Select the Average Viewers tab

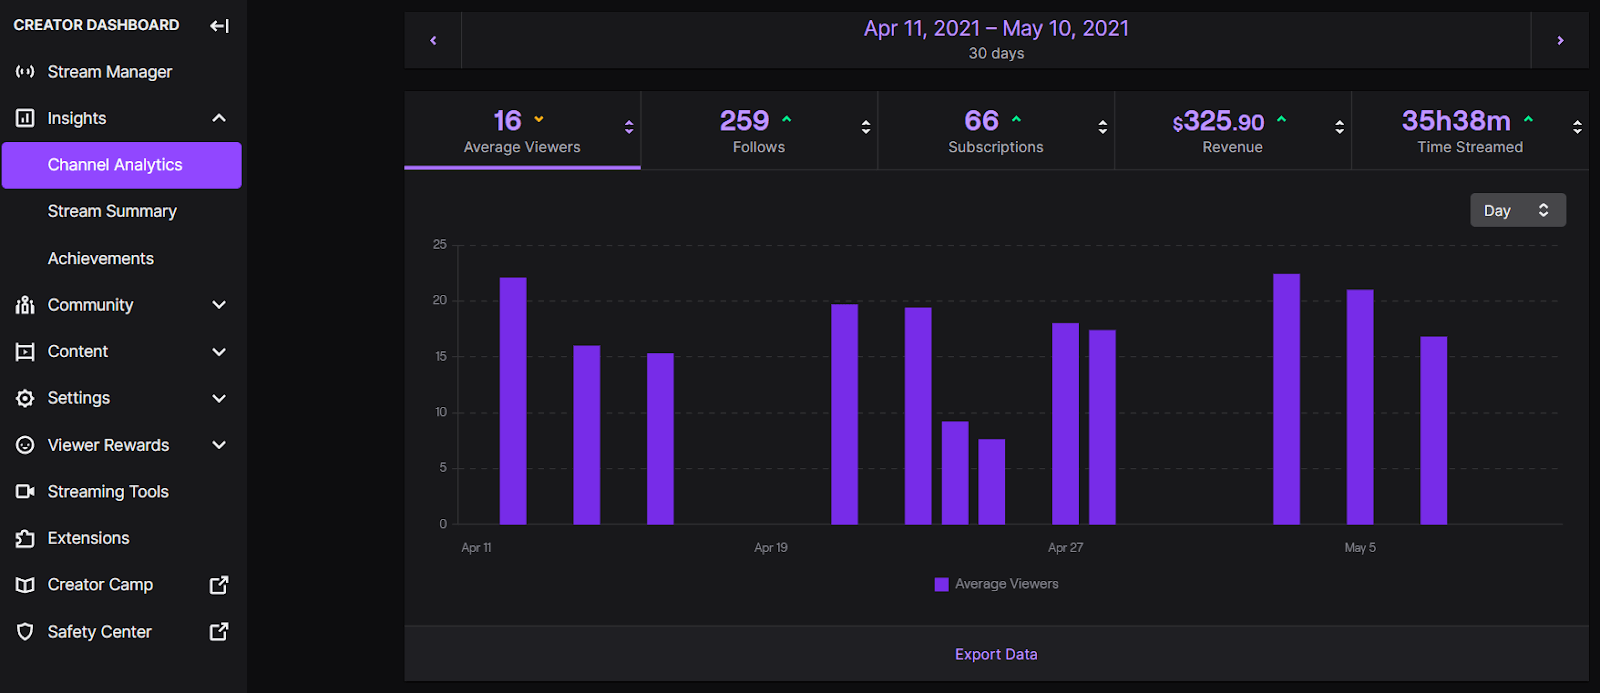[x=522, y=131]
